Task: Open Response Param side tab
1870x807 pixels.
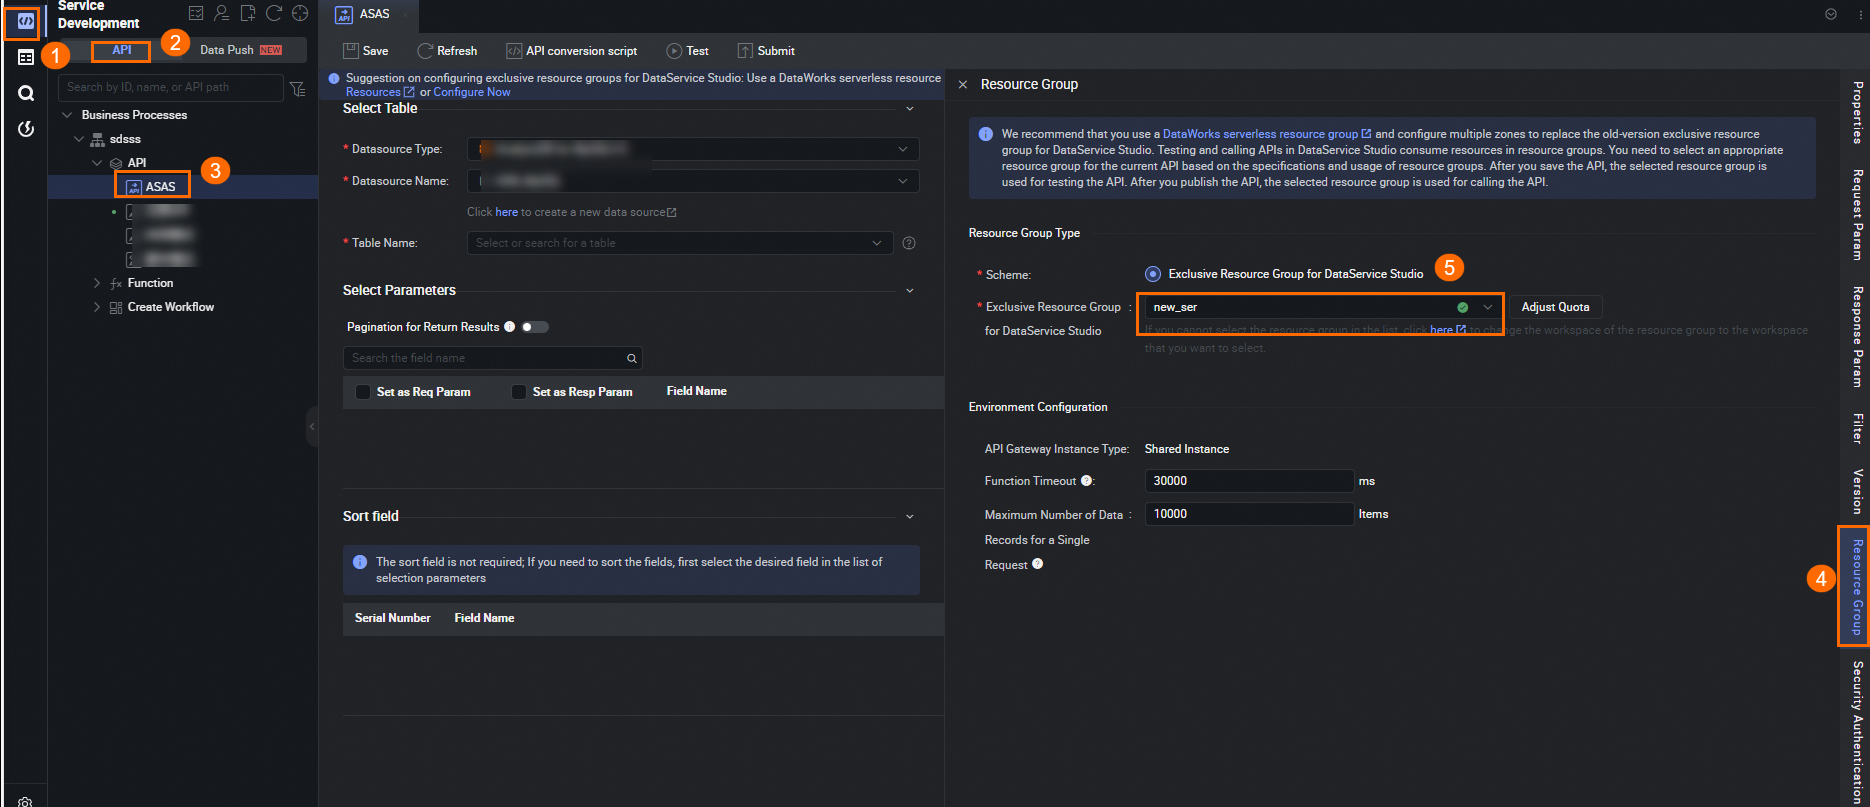Action: pyautogui.click(x=1857, y=337)
